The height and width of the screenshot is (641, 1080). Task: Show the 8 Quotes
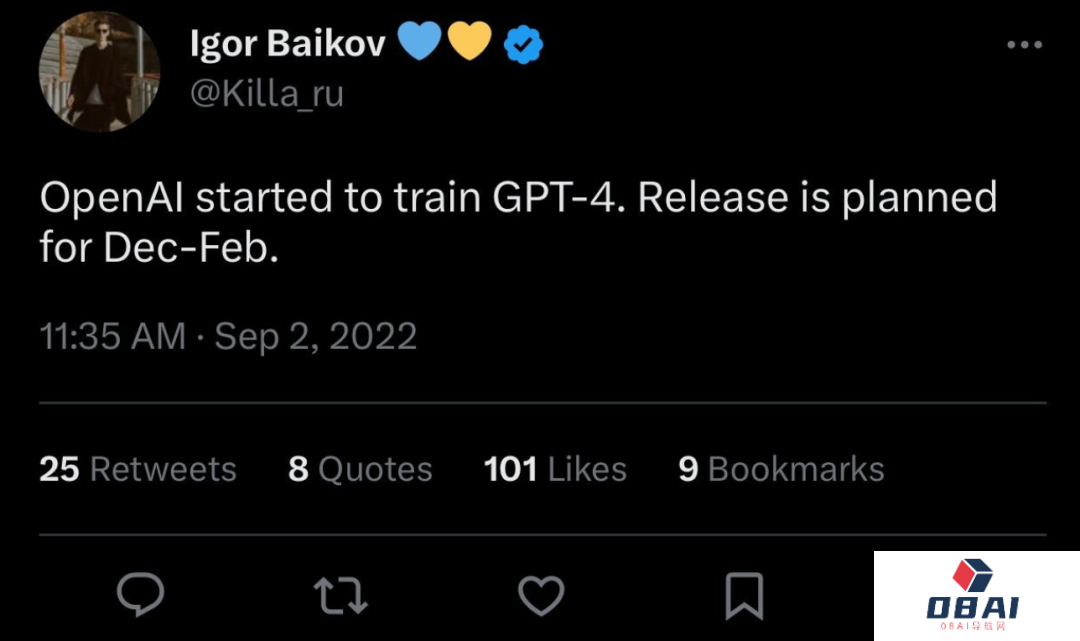(x=360, y=469)
